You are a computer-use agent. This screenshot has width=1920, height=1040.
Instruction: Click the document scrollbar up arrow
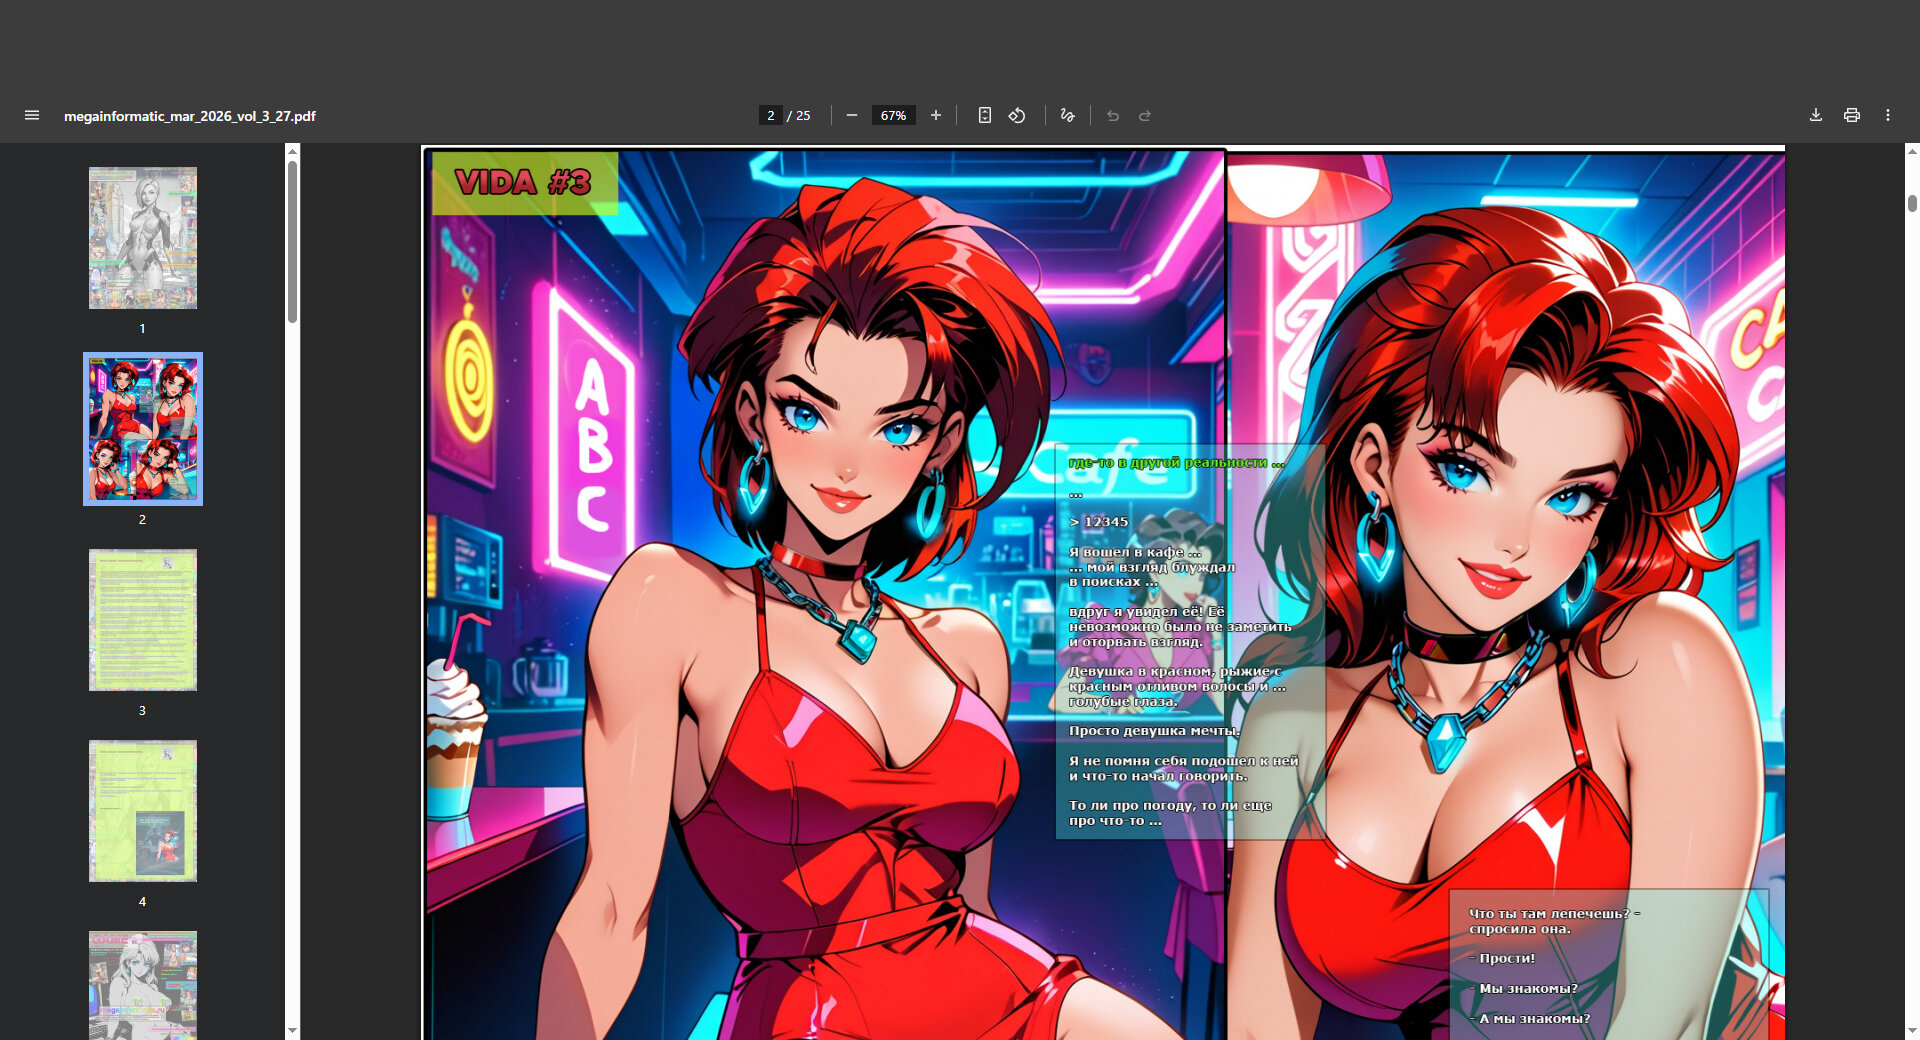point(1912,152)
